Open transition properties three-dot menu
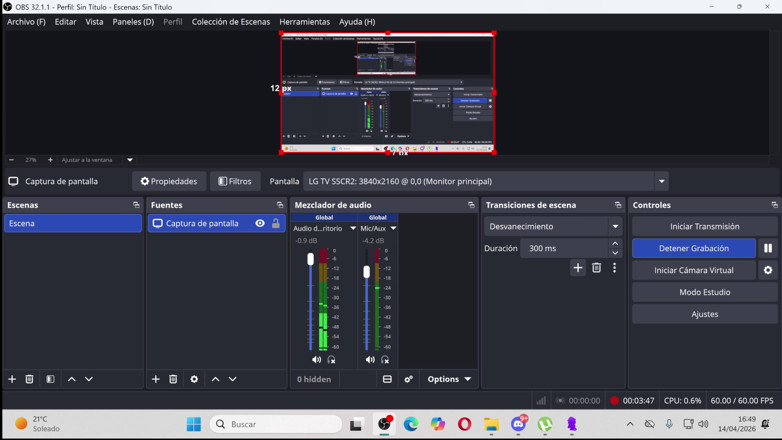The image size is (782, 440). click(x=614, y=268)
